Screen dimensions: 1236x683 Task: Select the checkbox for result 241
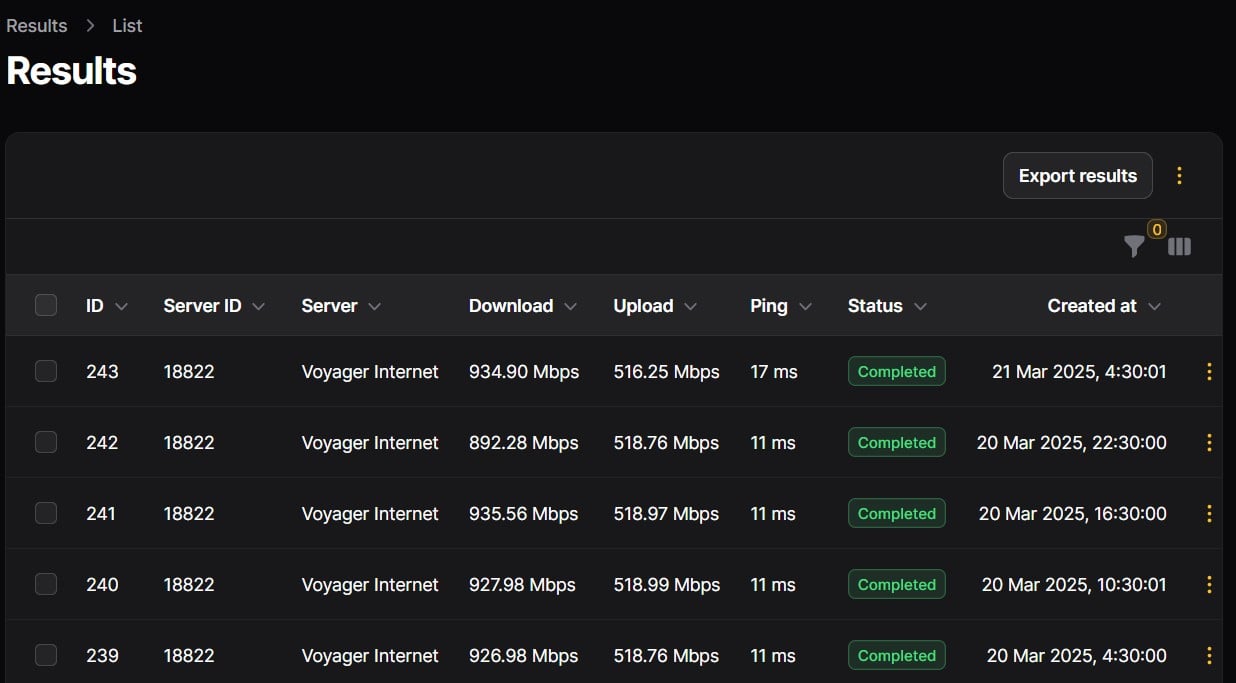pos(46,514)
